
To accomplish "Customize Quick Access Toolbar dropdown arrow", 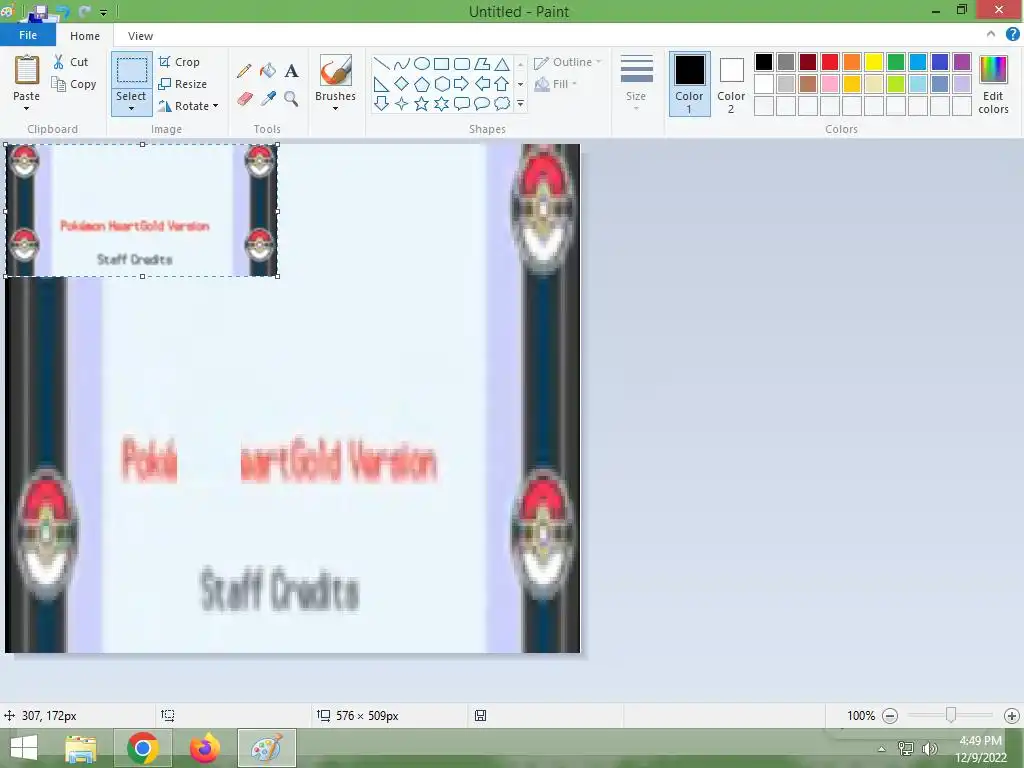I will [x=103, y=12].
